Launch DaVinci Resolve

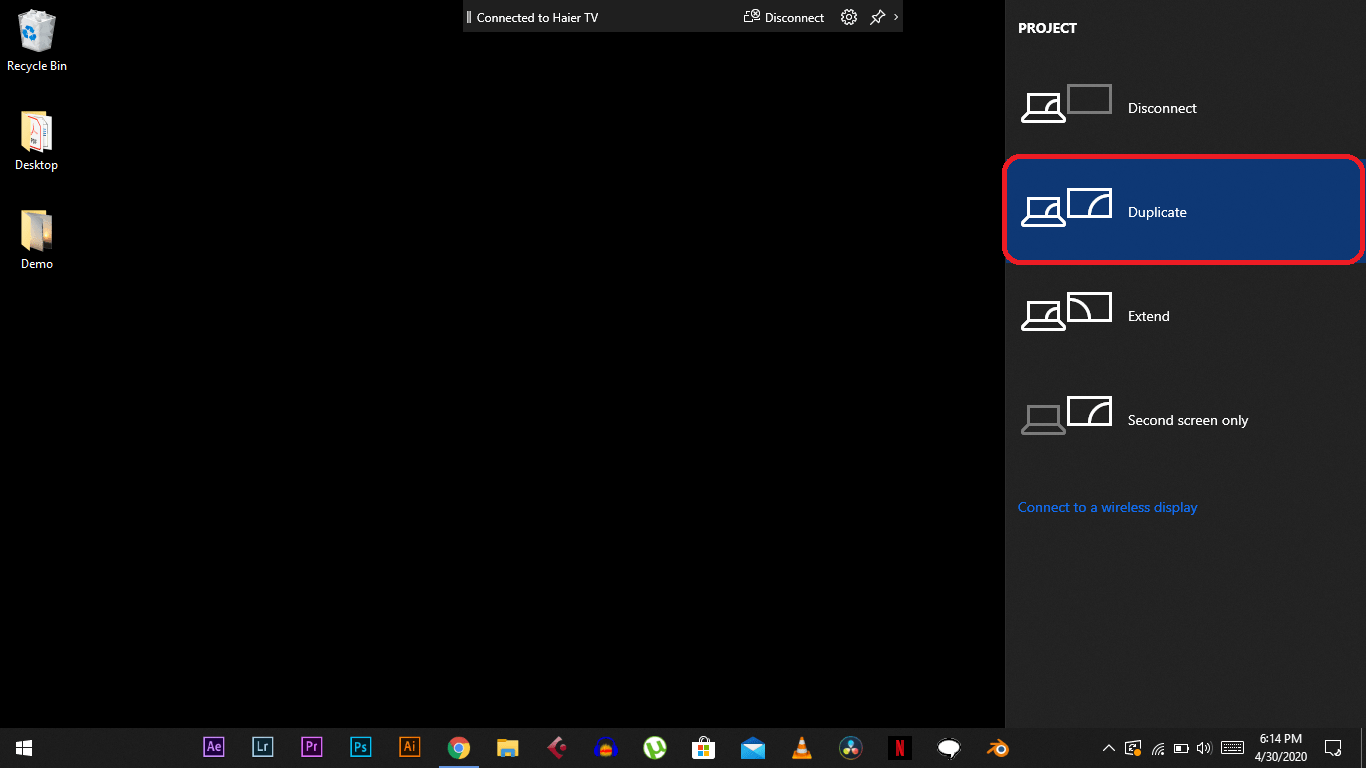point(850,747)
